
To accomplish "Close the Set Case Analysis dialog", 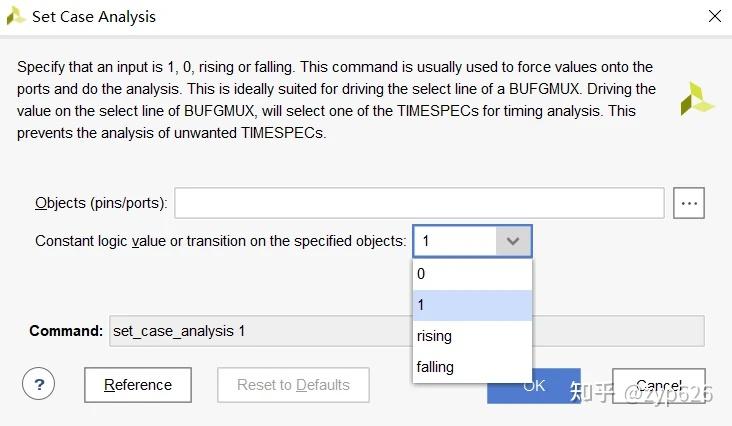I will click(714, 16).
